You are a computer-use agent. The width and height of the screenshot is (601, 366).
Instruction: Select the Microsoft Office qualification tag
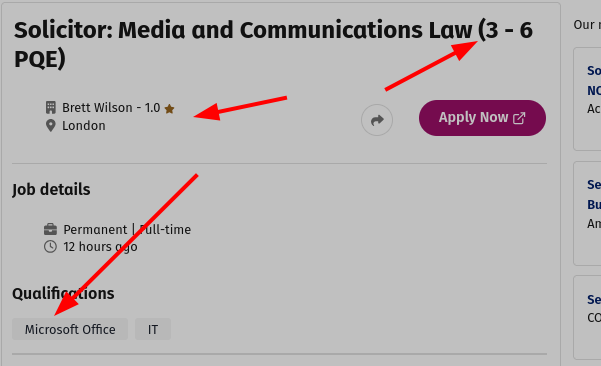tap(70, 329)
